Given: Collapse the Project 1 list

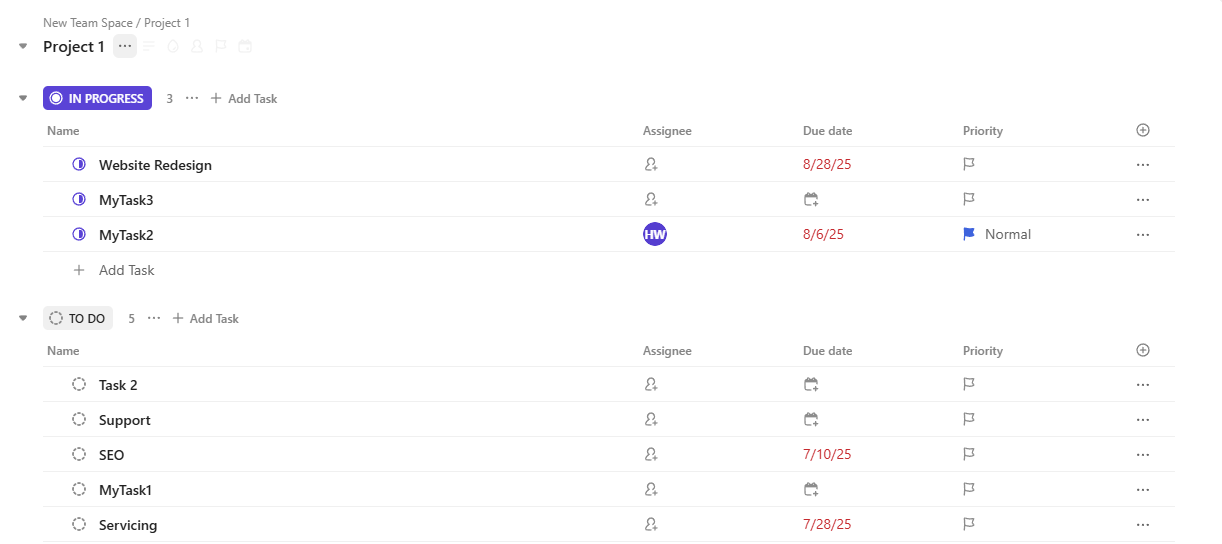Looking at the screenshot, I should [23, 46].
